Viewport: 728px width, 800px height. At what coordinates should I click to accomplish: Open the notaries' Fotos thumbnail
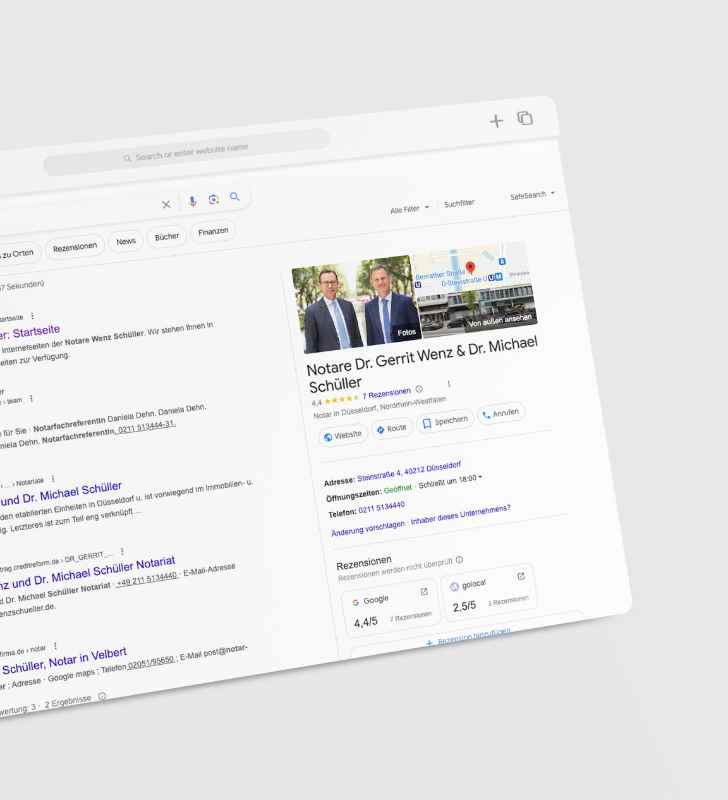[x=359, y=304]
